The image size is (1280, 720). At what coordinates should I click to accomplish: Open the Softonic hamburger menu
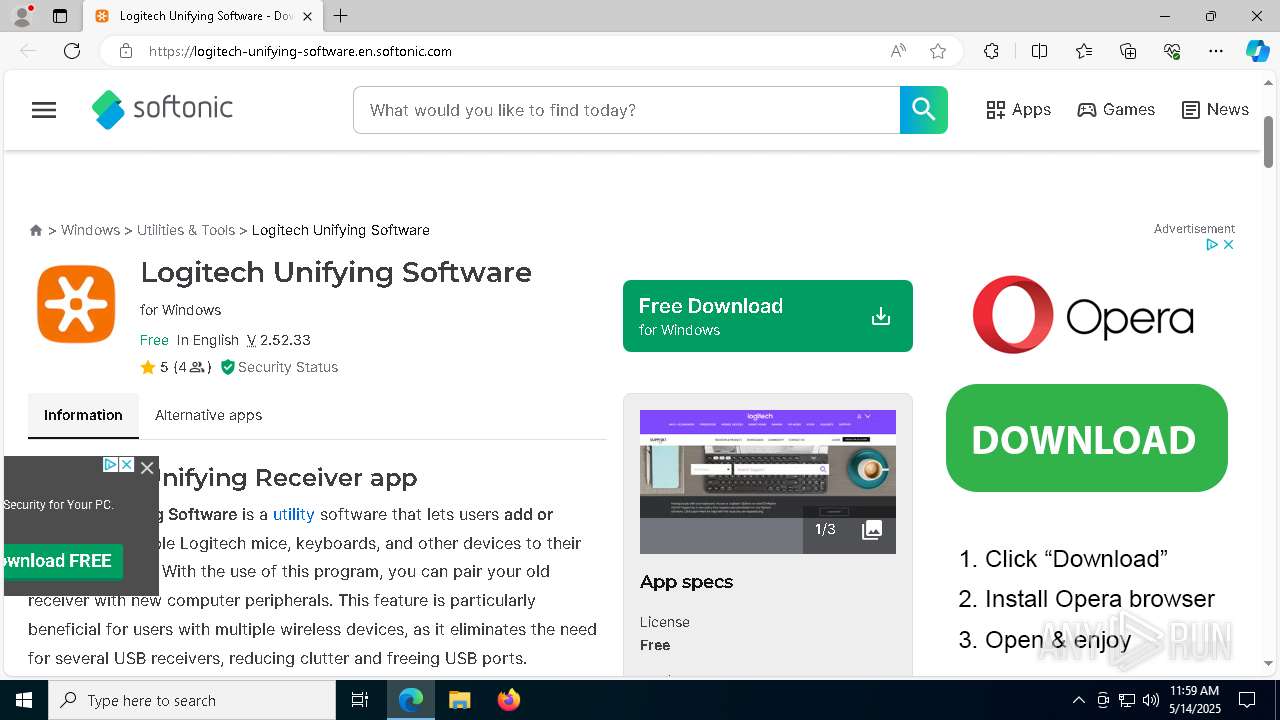click(x=44, y=110)
